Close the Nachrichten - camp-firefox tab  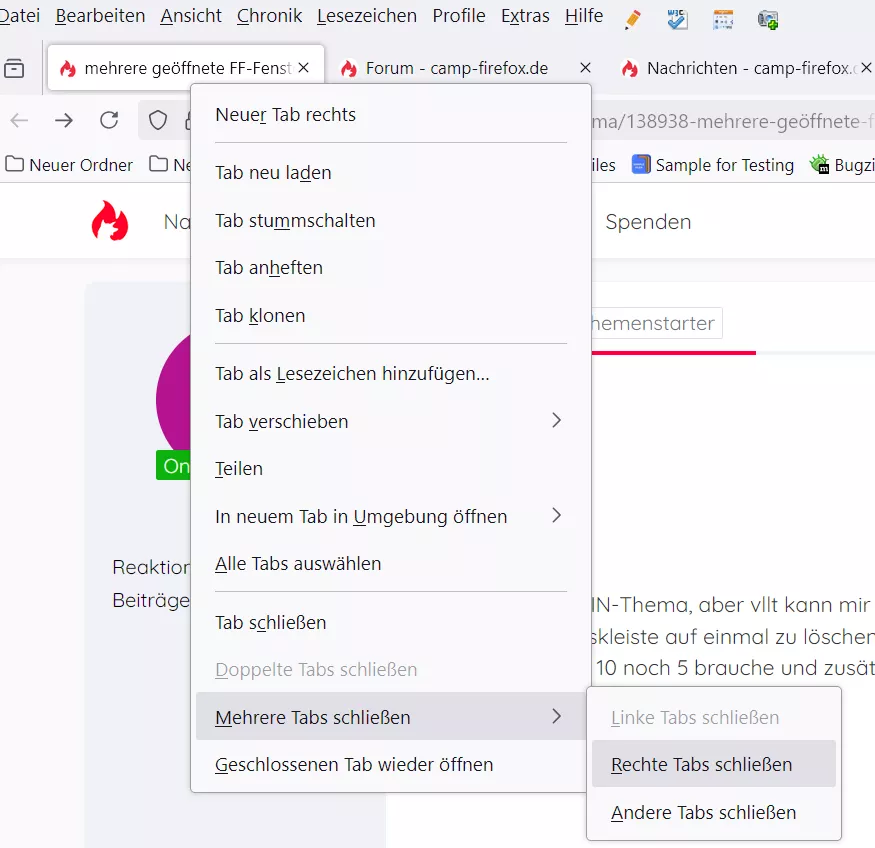866,68
